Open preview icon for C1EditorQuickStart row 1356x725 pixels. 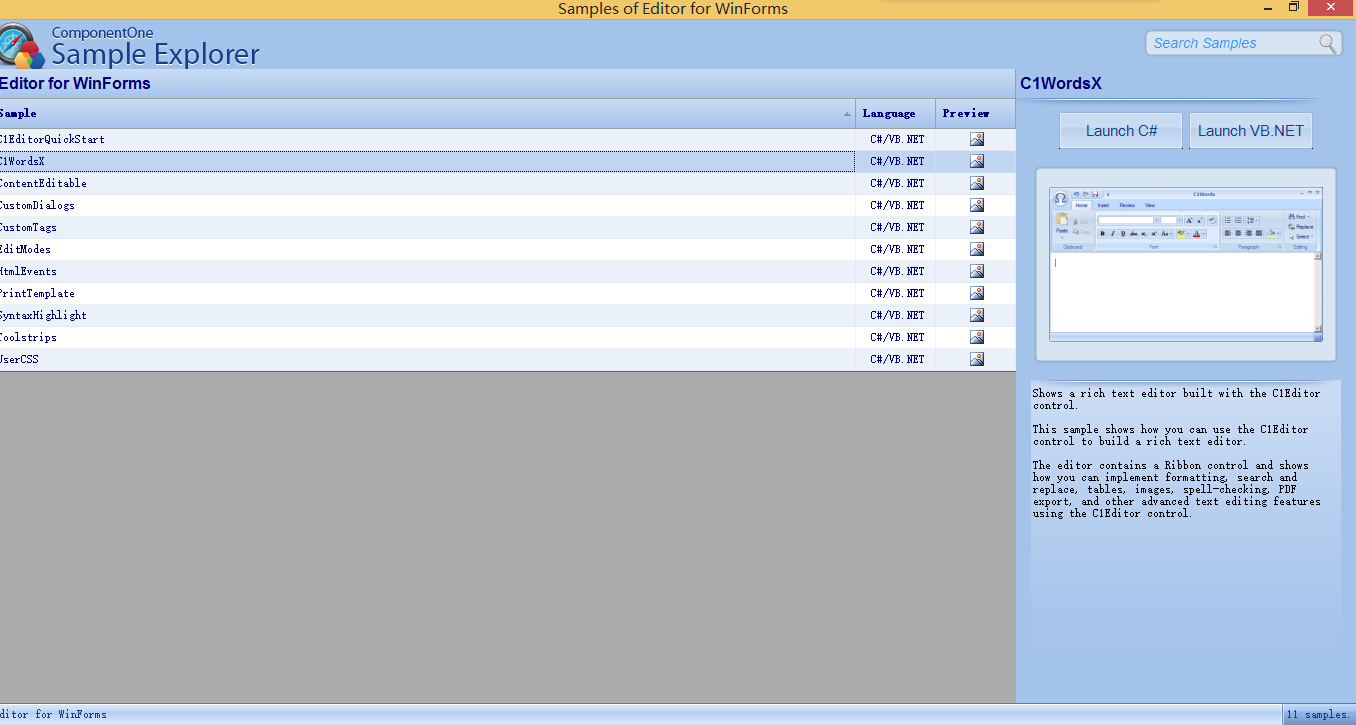tap(976, 139)
